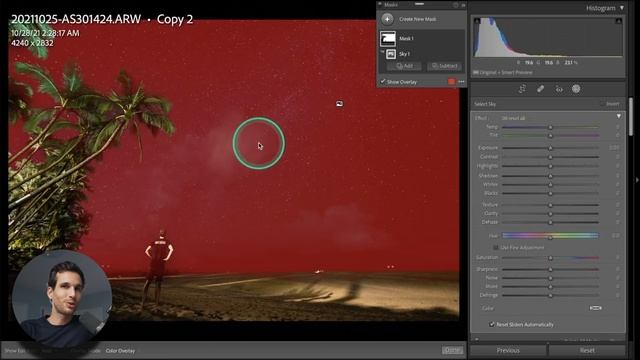The width and height of the screenshot is (640, 360).
Task: Select the Mask 1 thumbnail
Action: [x=388, y=38]
